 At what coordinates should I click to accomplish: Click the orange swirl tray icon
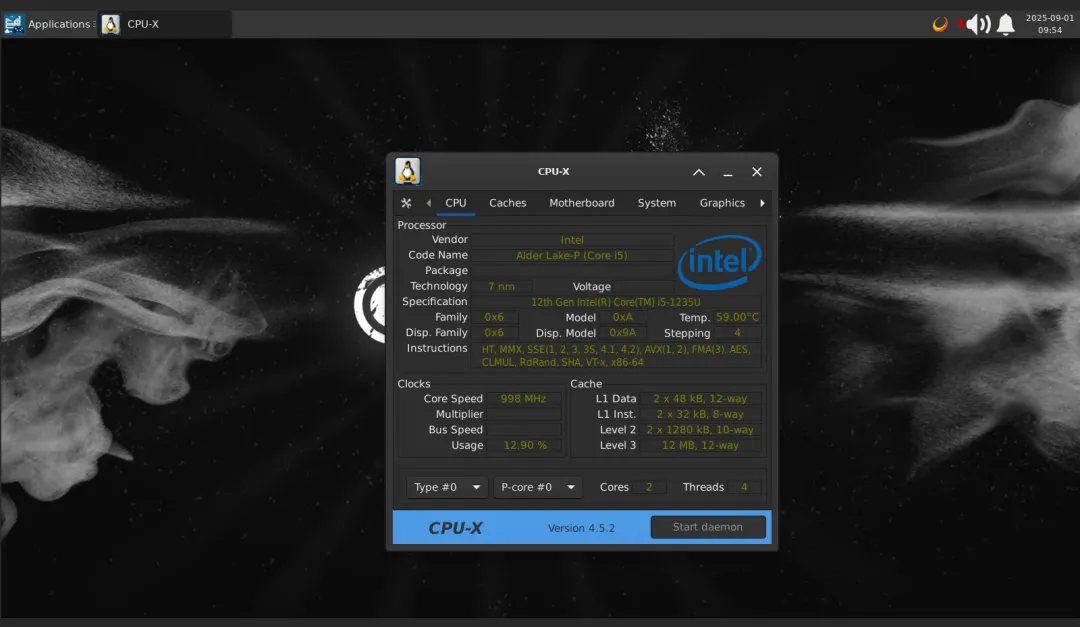[940, 24]
